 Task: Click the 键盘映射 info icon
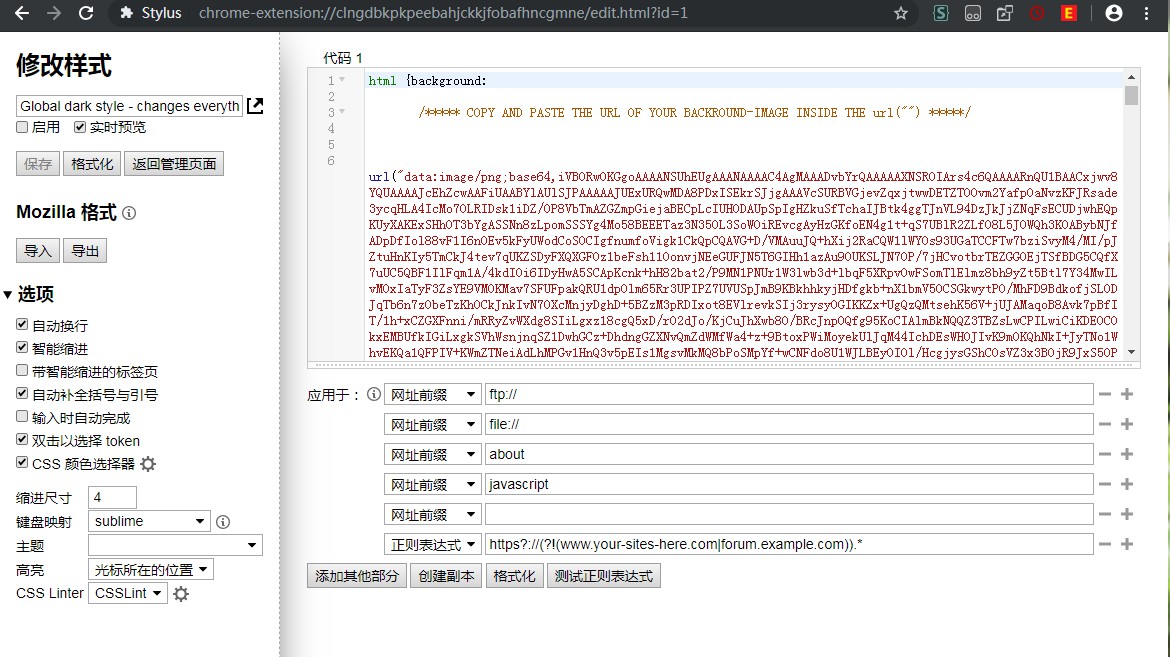pos(223,522)
